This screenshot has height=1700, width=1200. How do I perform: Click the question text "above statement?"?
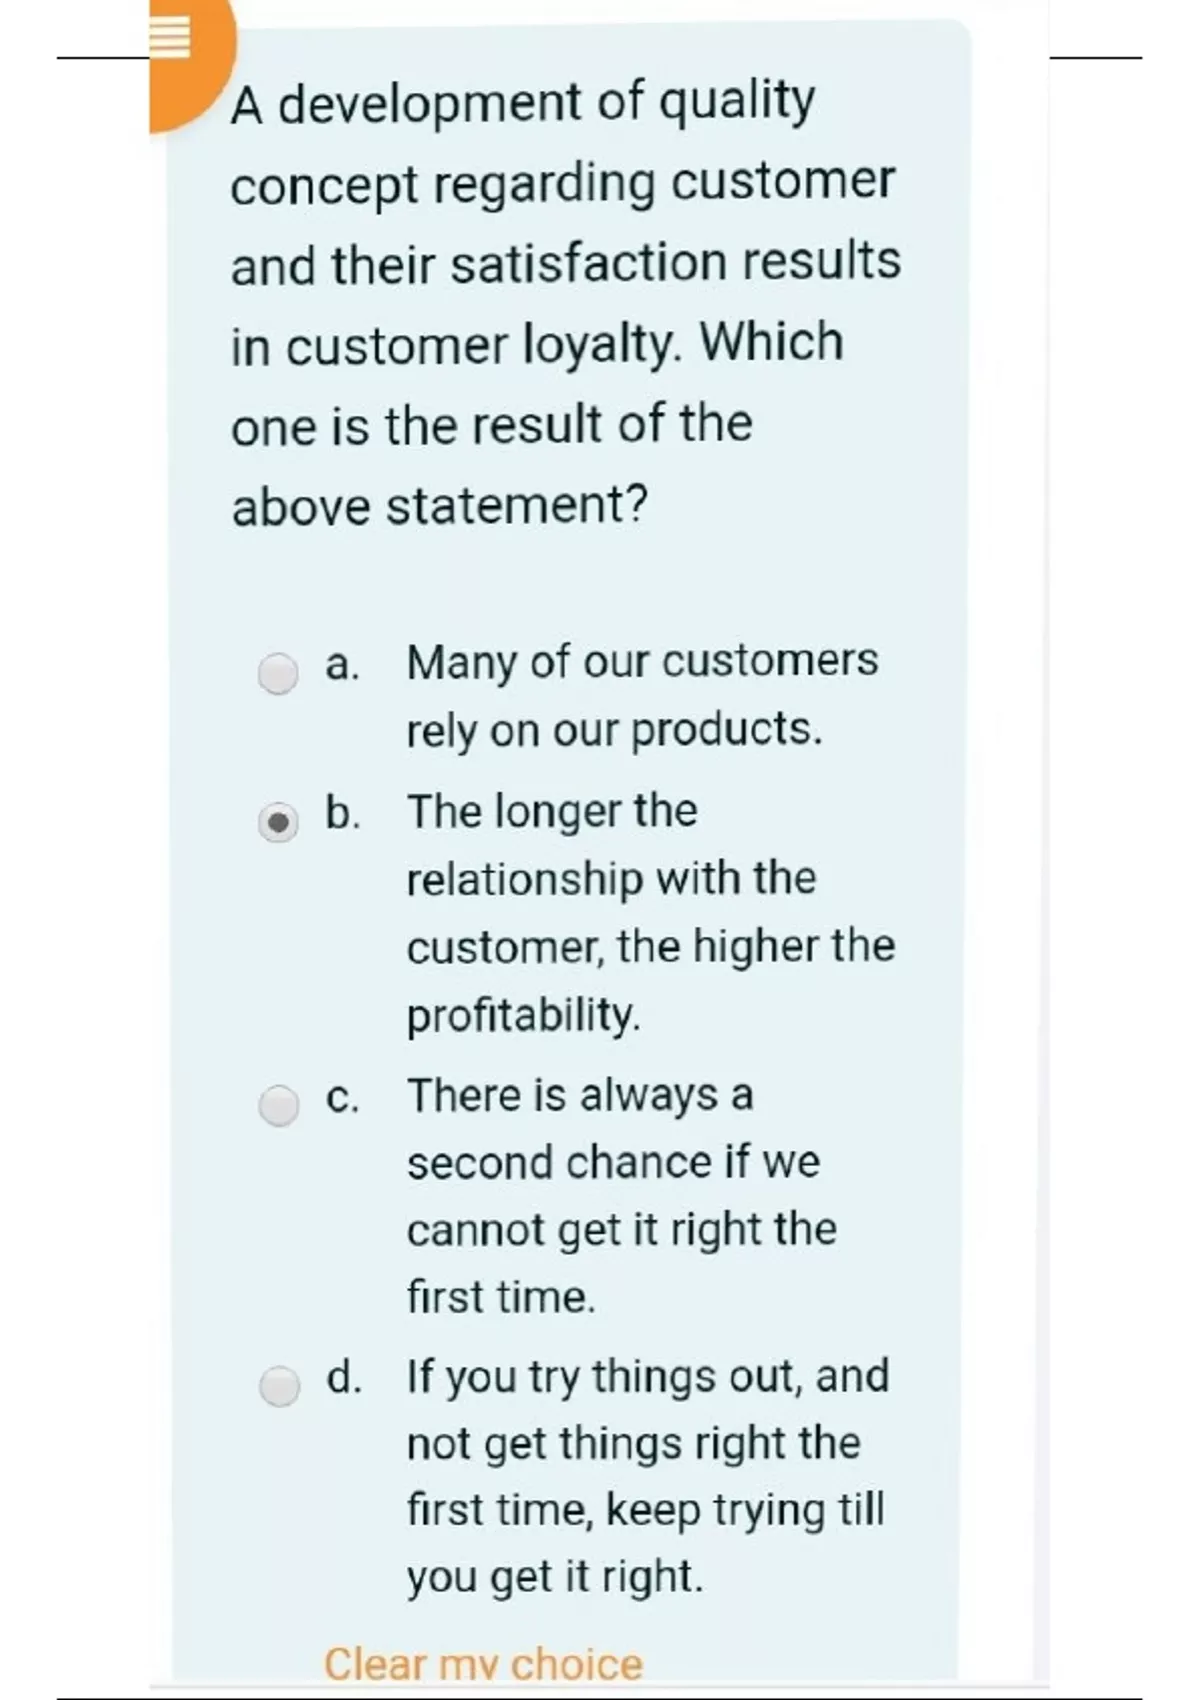pyautogui.click(x=440, y=505)
